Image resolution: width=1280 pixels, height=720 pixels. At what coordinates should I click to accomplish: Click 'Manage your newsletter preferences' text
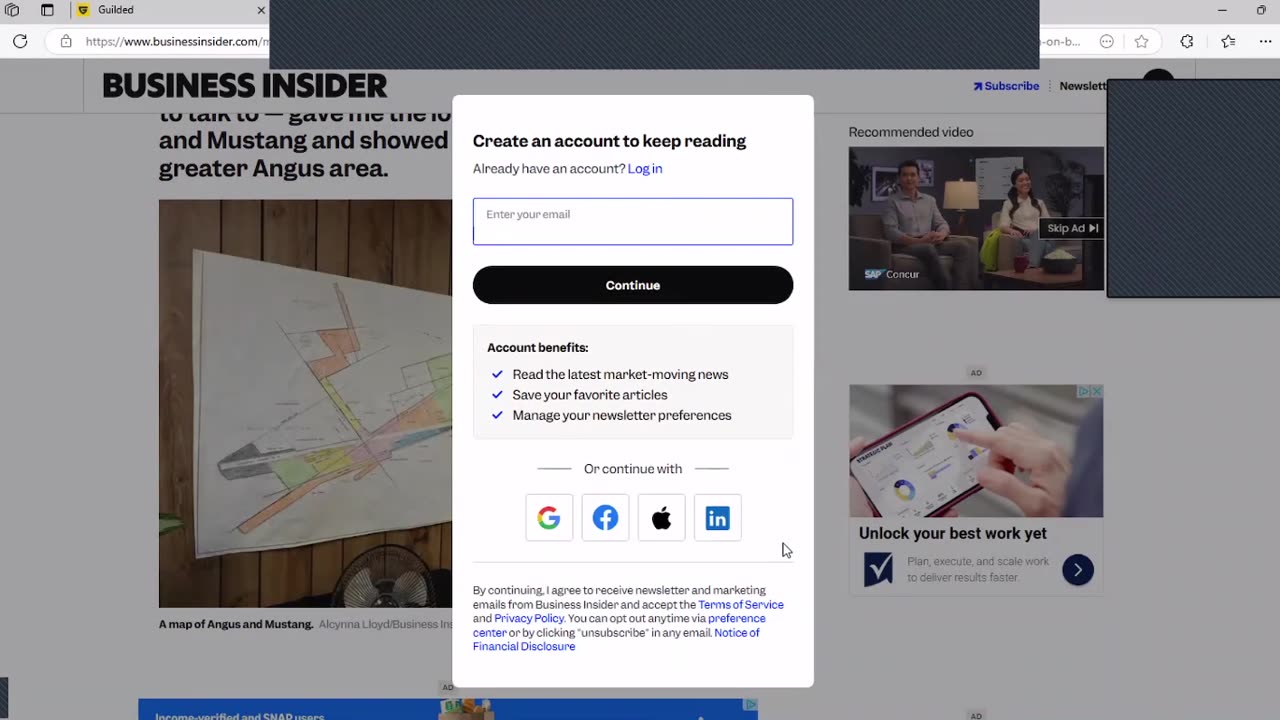click(x=622, y=415)
